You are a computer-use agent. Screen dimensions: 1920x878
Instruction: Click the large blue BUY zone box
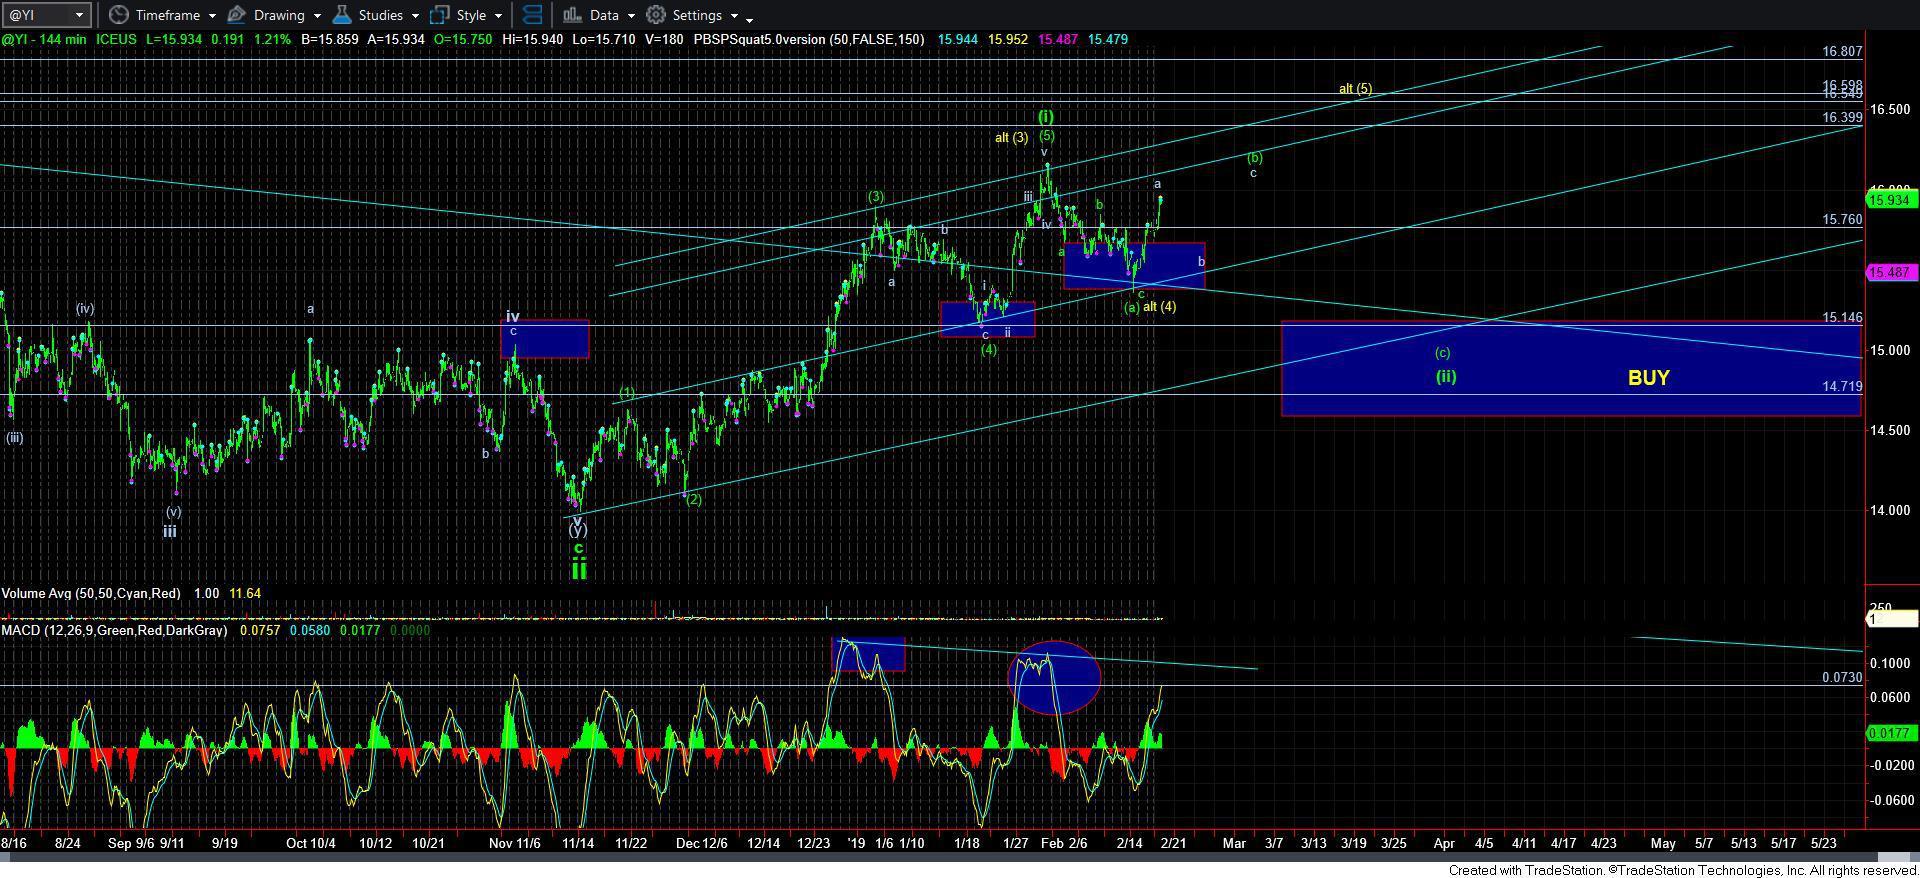[x=1570, y=368]
